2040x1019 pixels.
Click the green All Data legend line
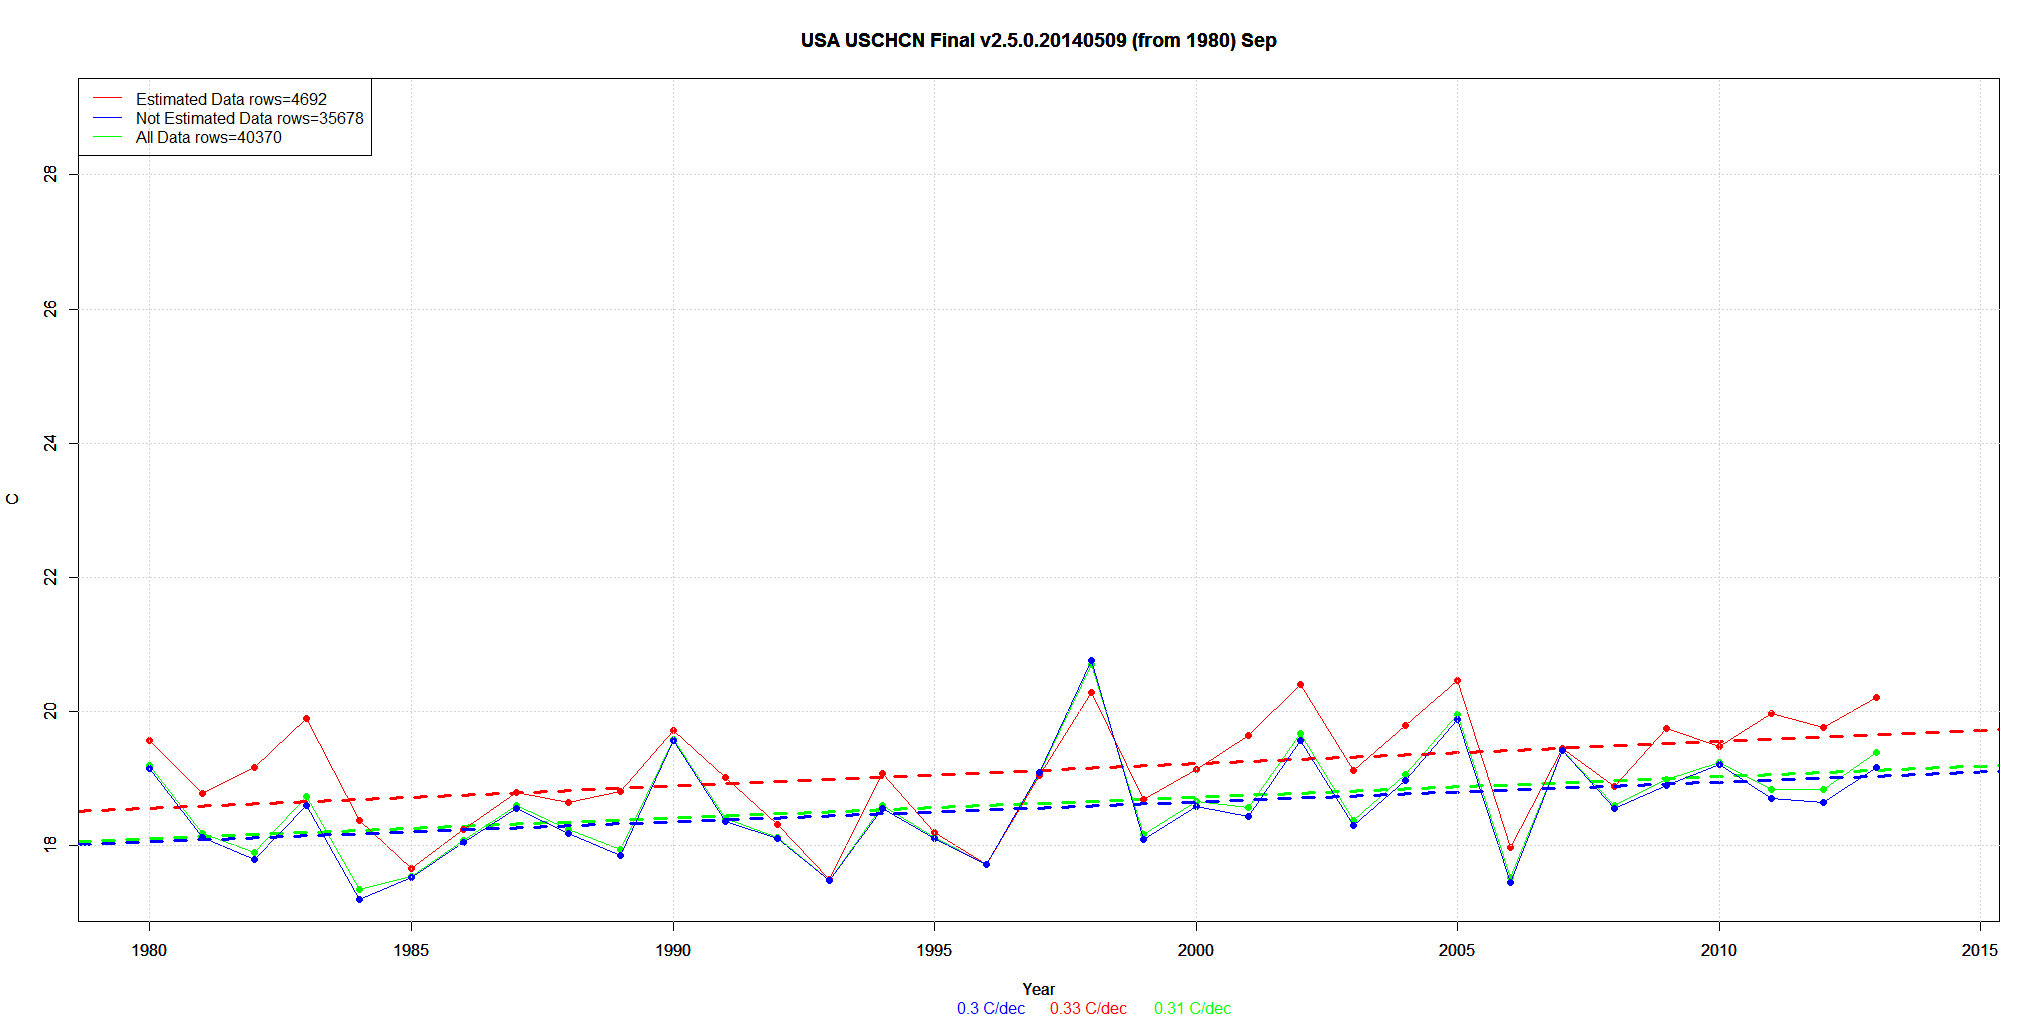[x=107, y=137]
